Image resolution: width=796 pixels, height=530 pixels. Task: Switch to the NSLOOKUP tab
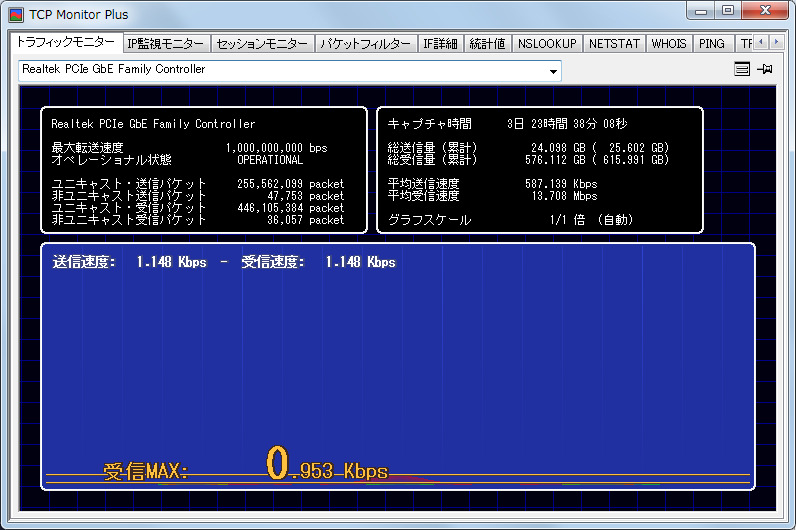[547, 44]
